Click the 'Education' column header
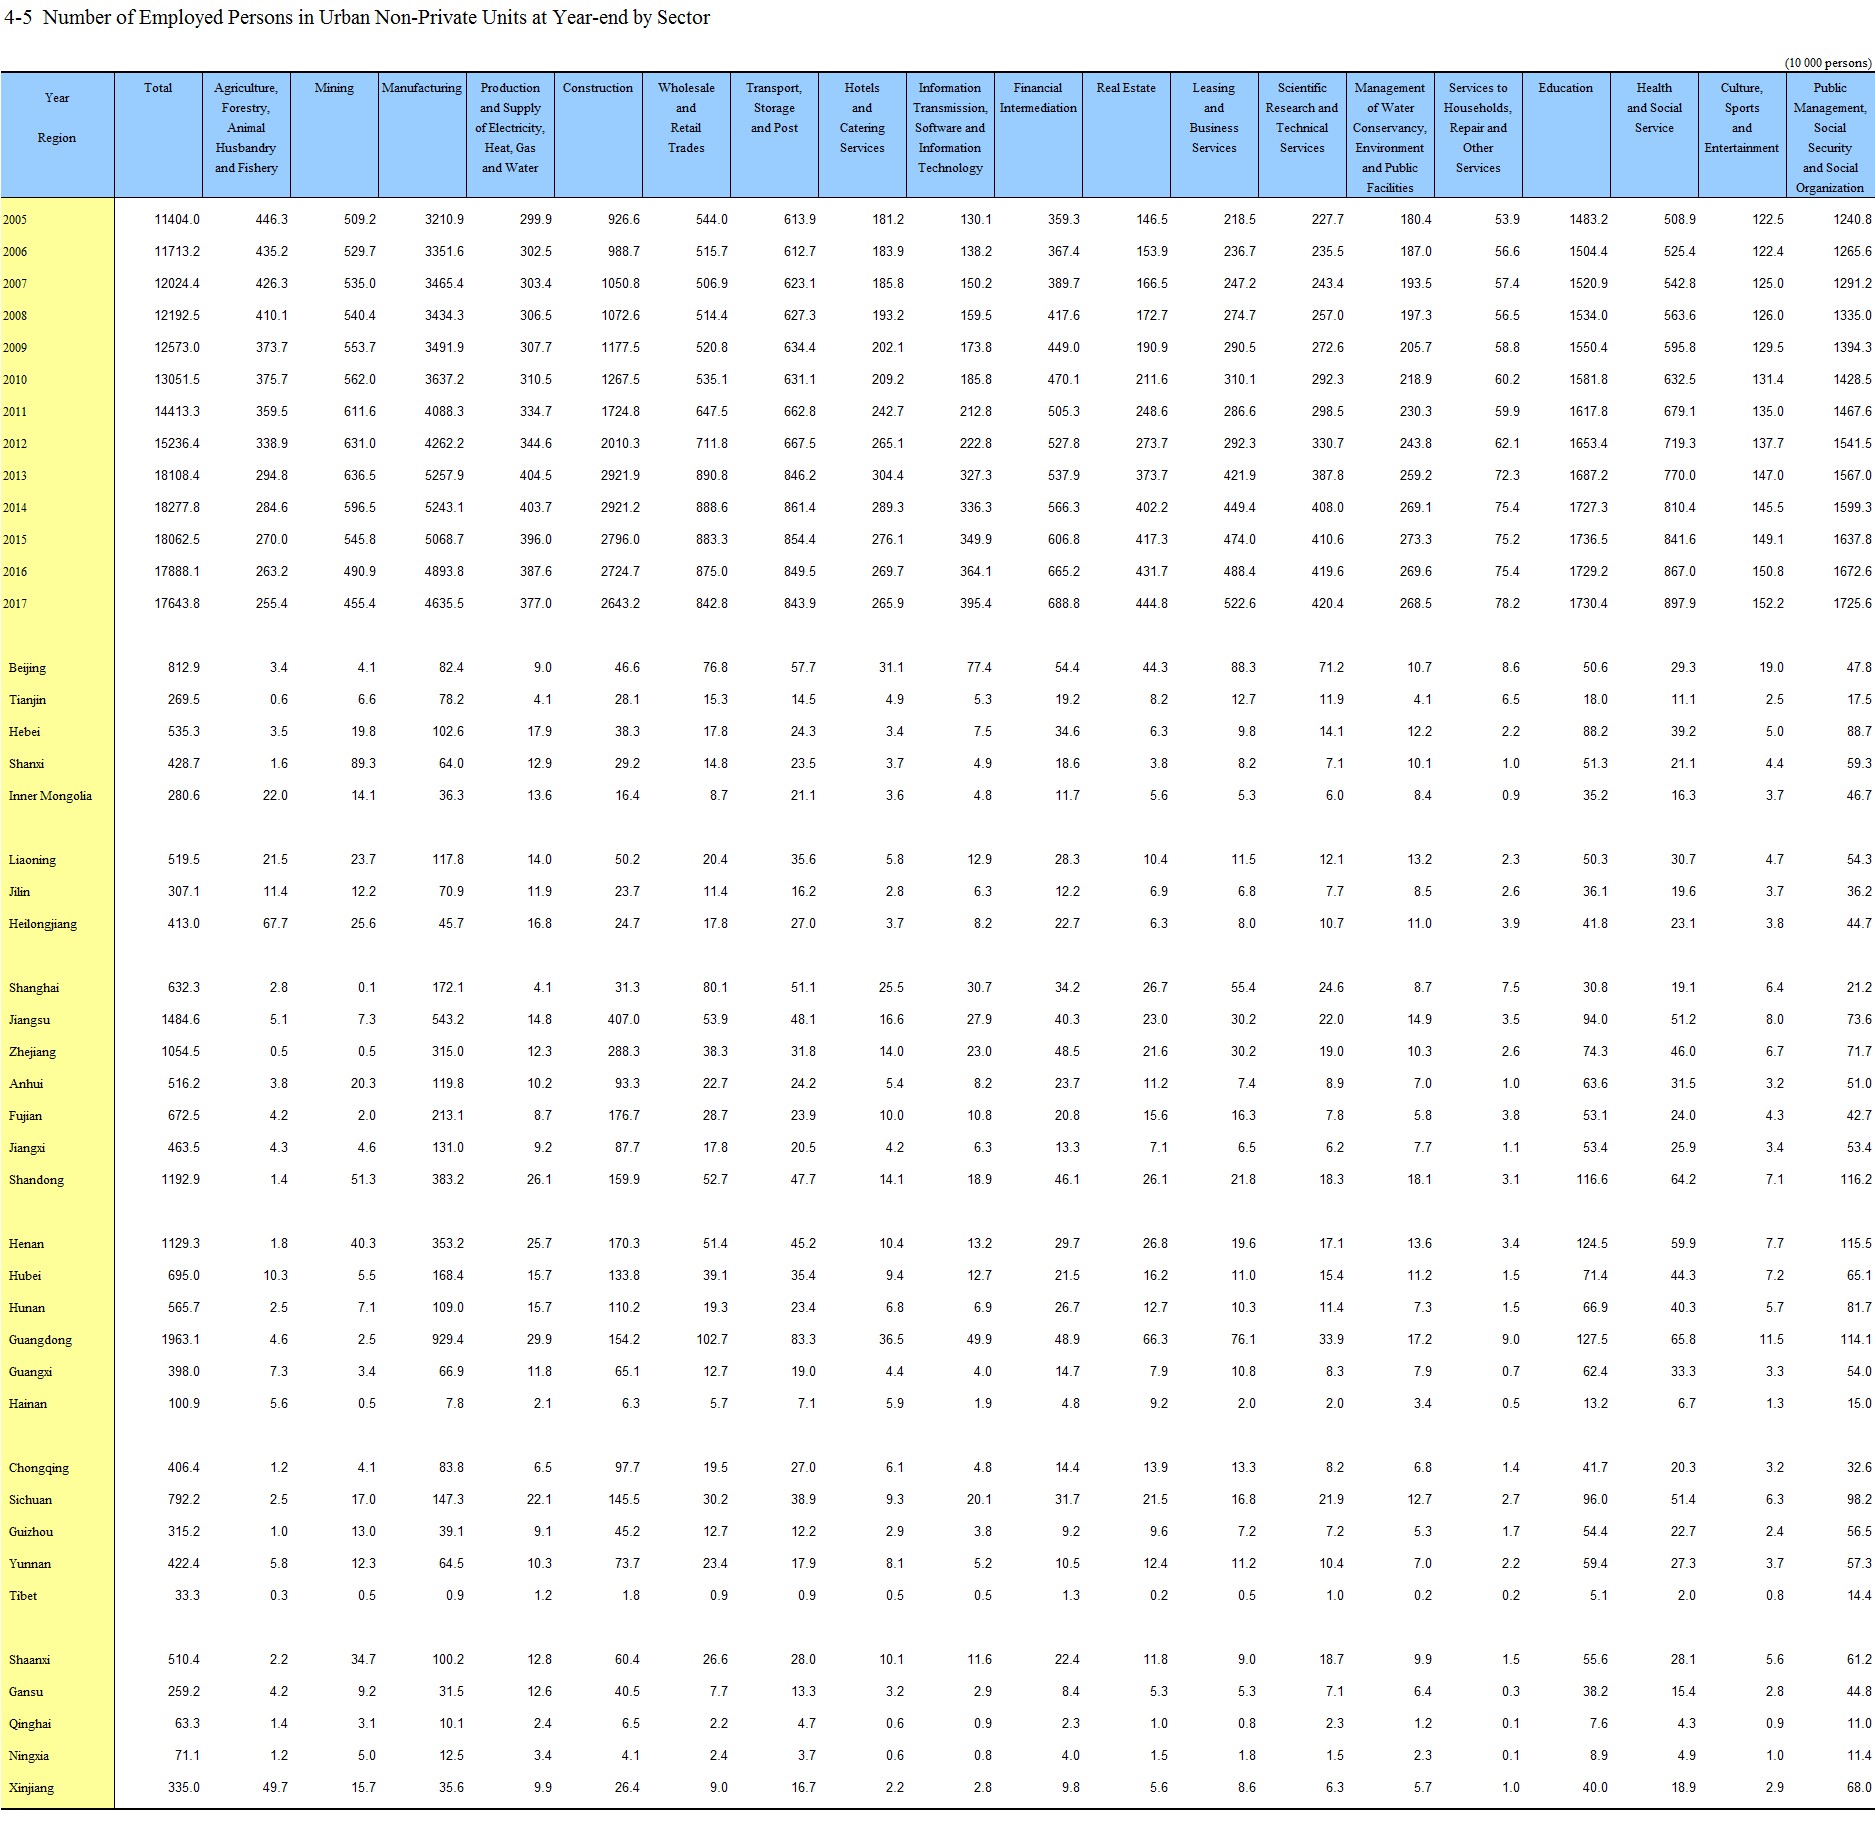The image size is (1875, 1842). pyautogui.click(x=1566, y=88)
